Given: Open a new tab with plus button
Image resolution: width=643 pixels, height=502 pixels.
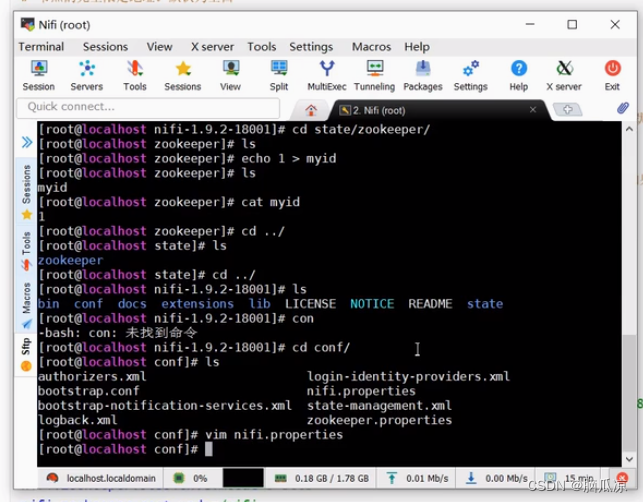Looking at the screenshot, I should pyautogui.click(x=568, y=110).
